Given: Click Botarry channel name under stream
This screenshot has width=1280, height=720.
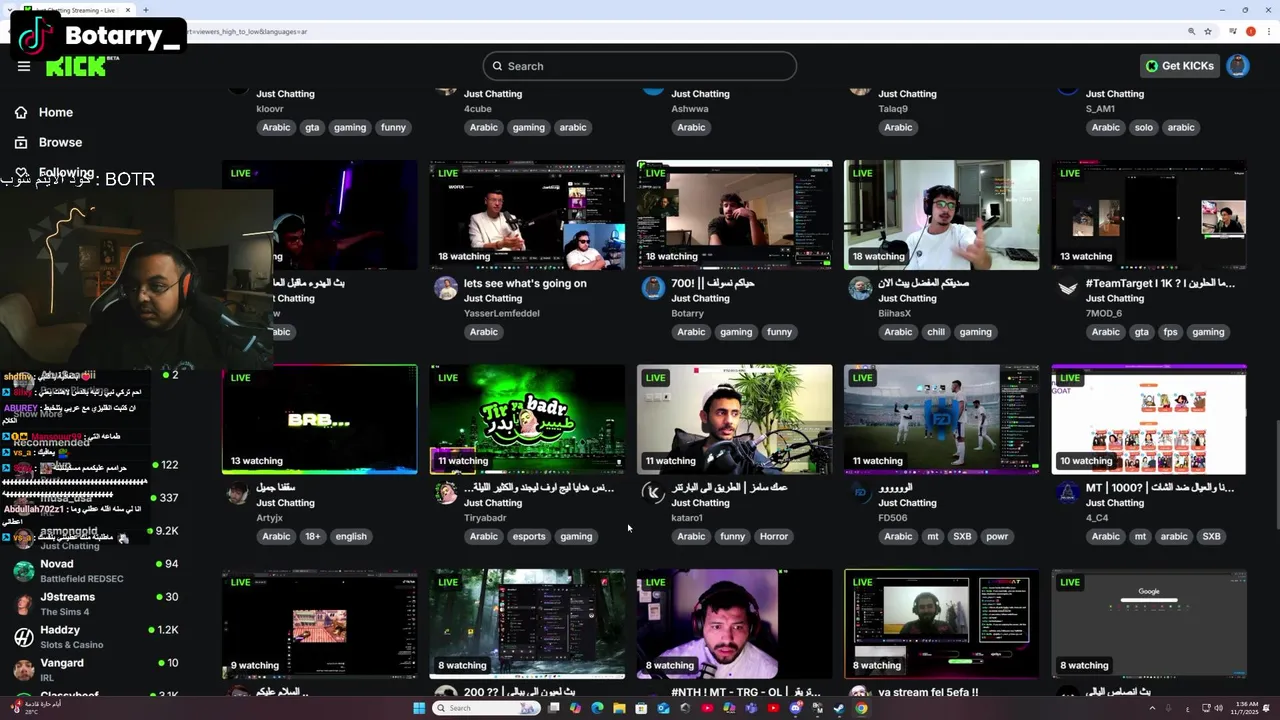Looking at the screenshot, I should click(688, 313).
